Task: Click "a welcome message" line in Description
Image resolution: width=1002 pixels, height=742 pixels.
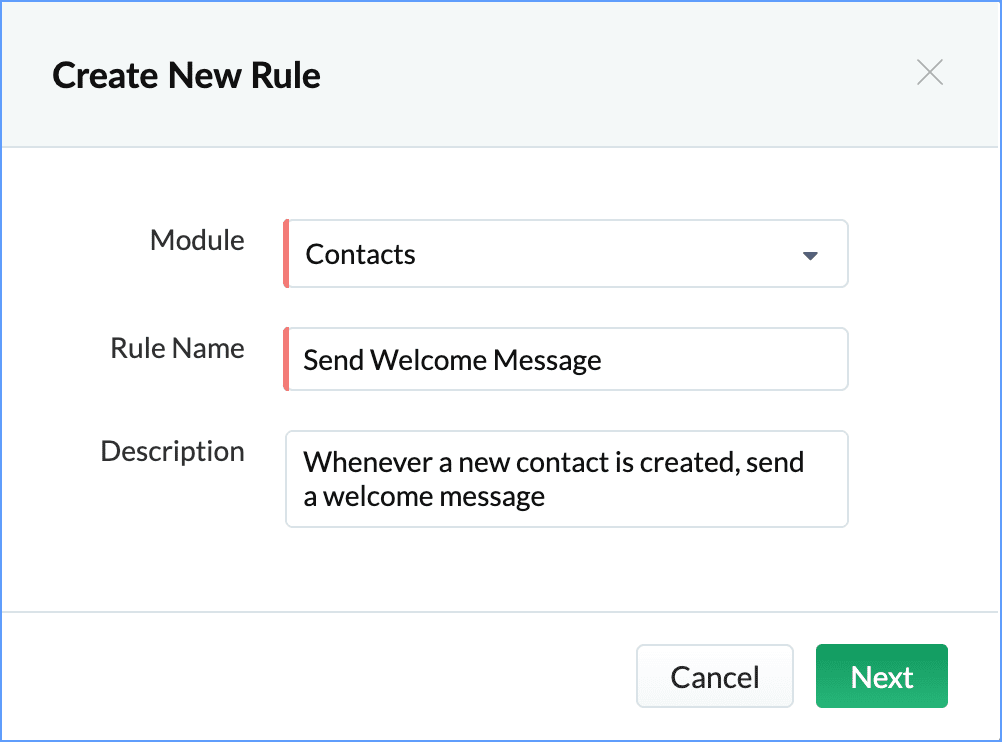Action: pyautogui.click(x=424, y=497)
